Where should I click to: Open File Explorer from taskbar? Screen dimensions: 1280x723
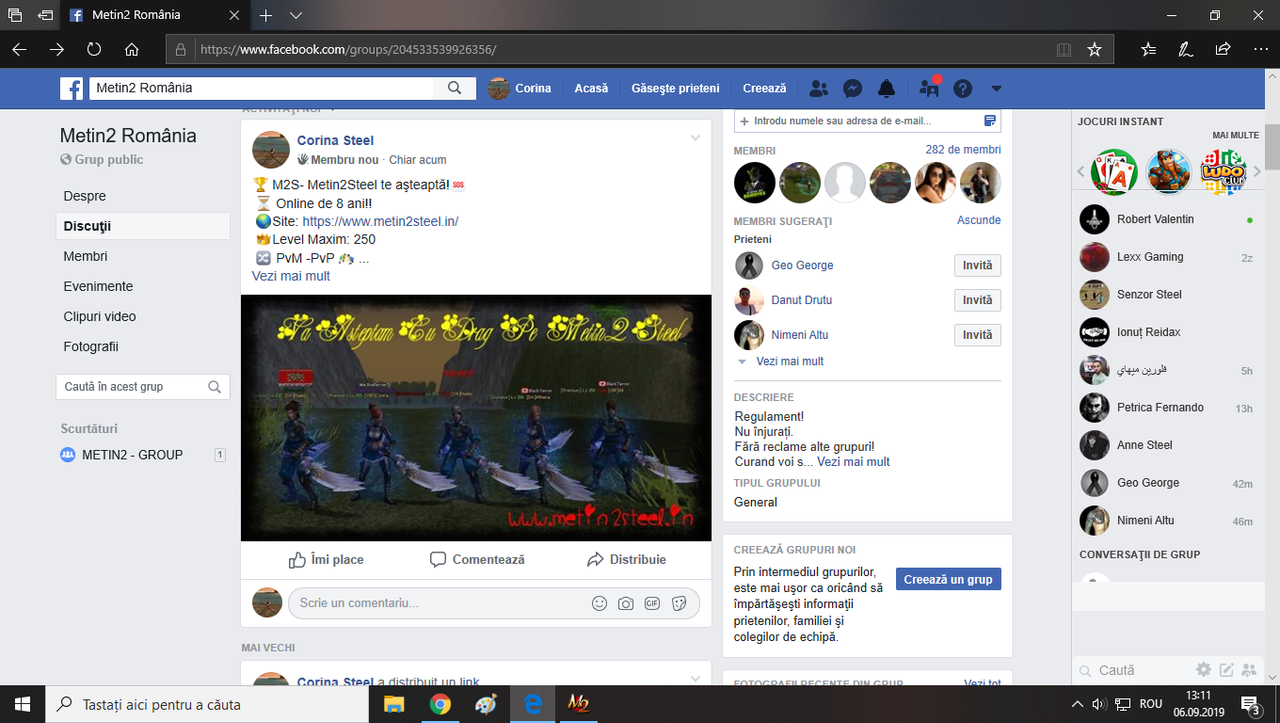(x=393, y=704)
